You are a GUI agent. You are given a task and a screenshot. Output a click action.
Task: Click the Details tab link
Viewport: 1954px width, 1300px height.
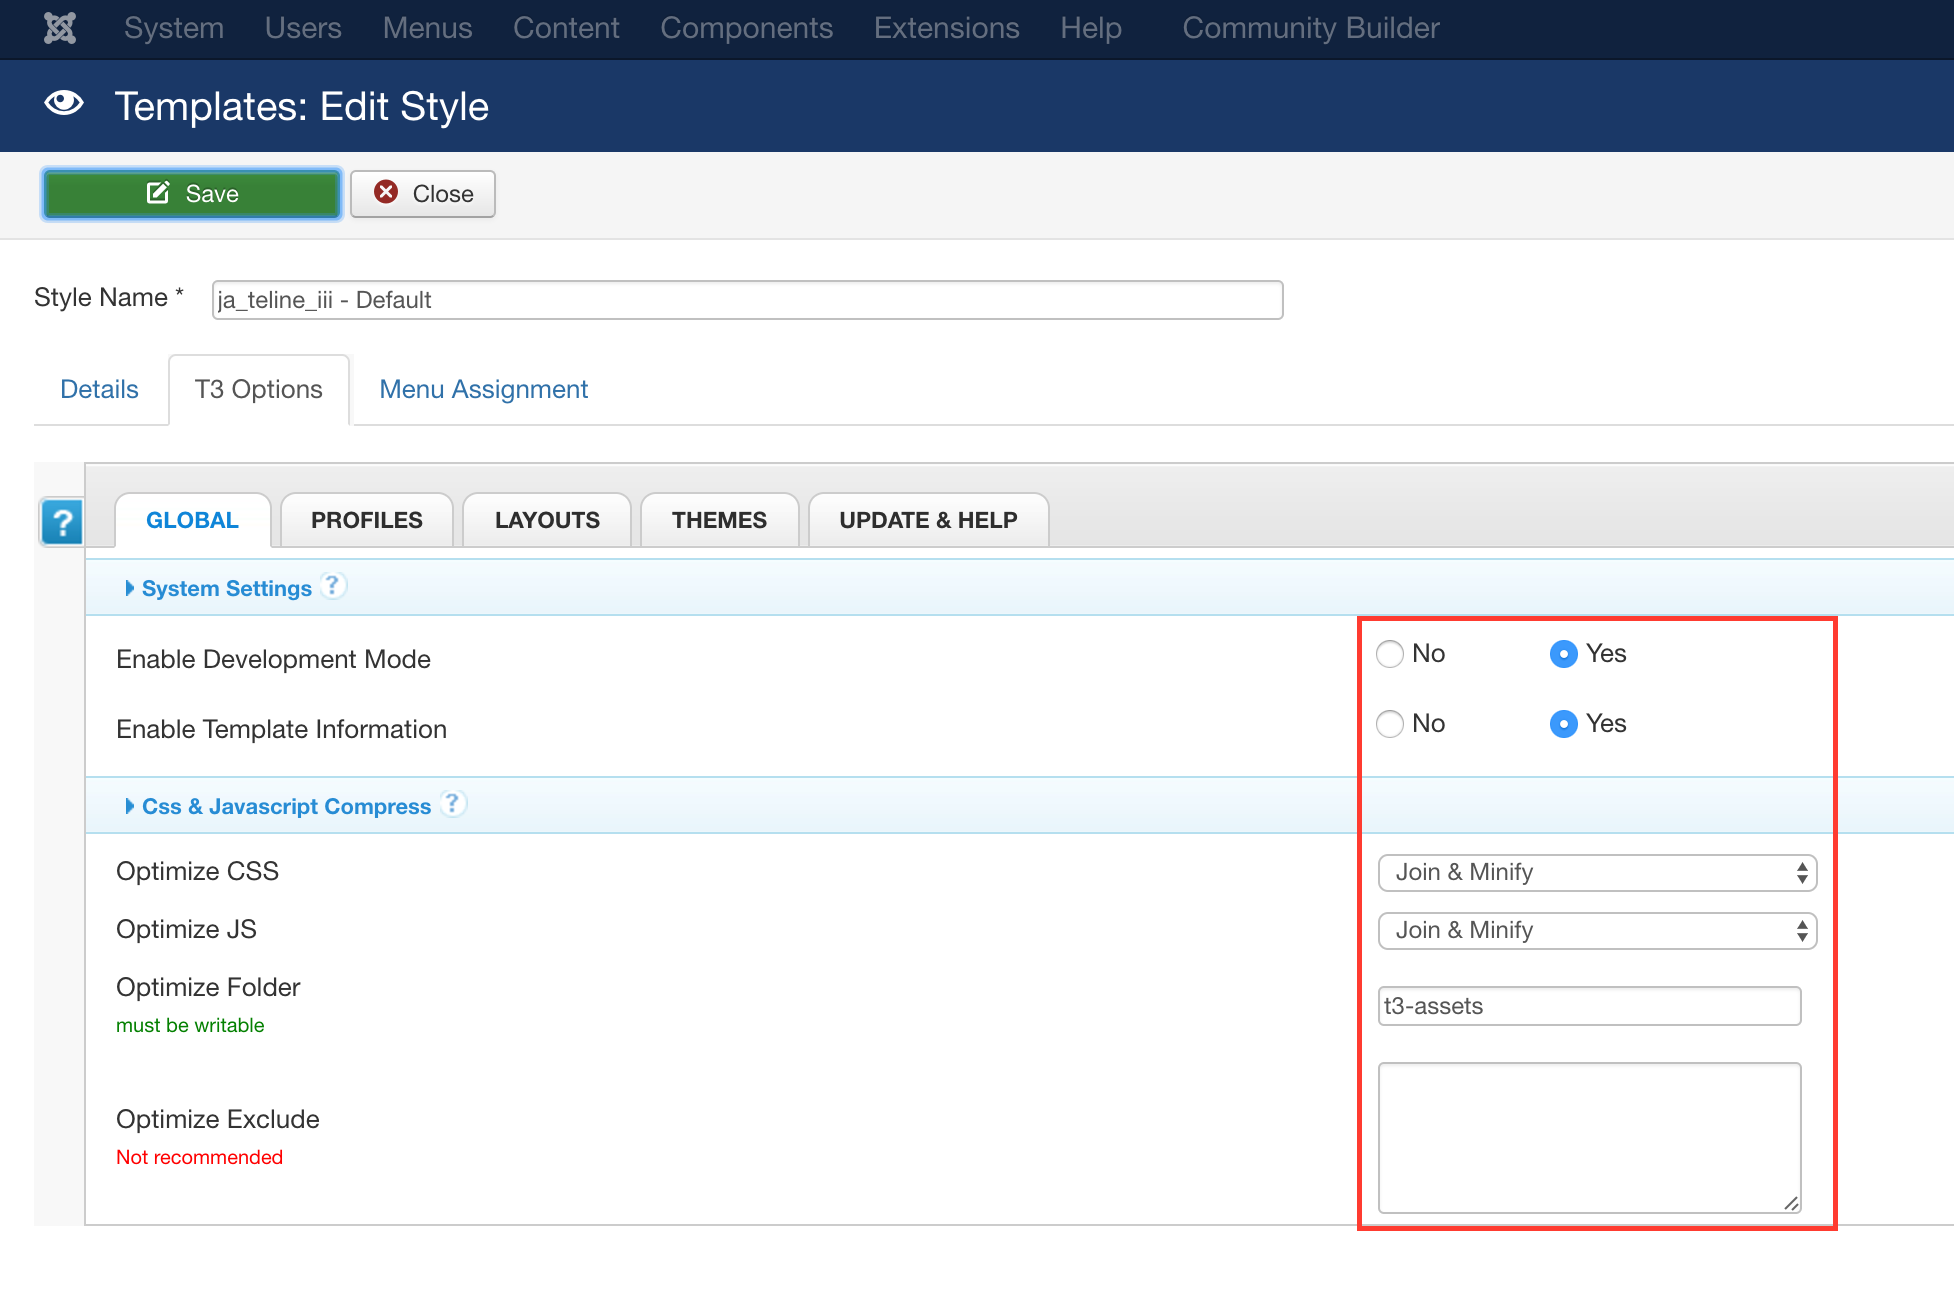click(99, 389)
